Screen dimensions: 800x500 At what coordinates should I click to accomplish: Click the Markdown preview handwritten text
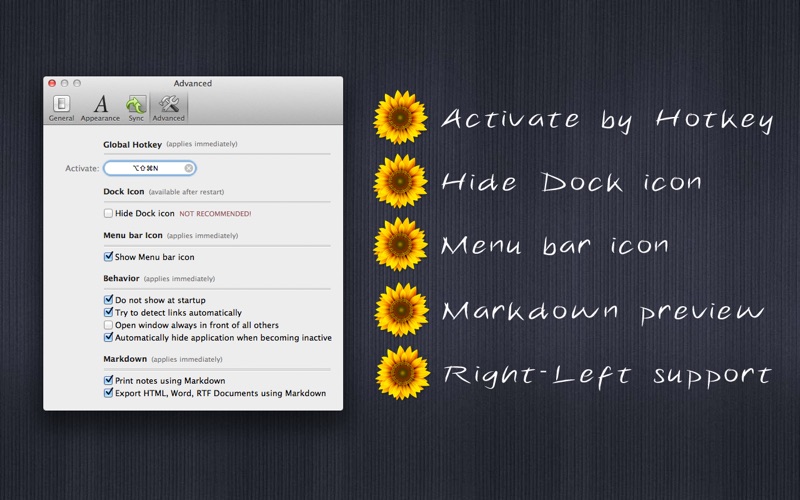pyautogui.click(x=603, y=311)
